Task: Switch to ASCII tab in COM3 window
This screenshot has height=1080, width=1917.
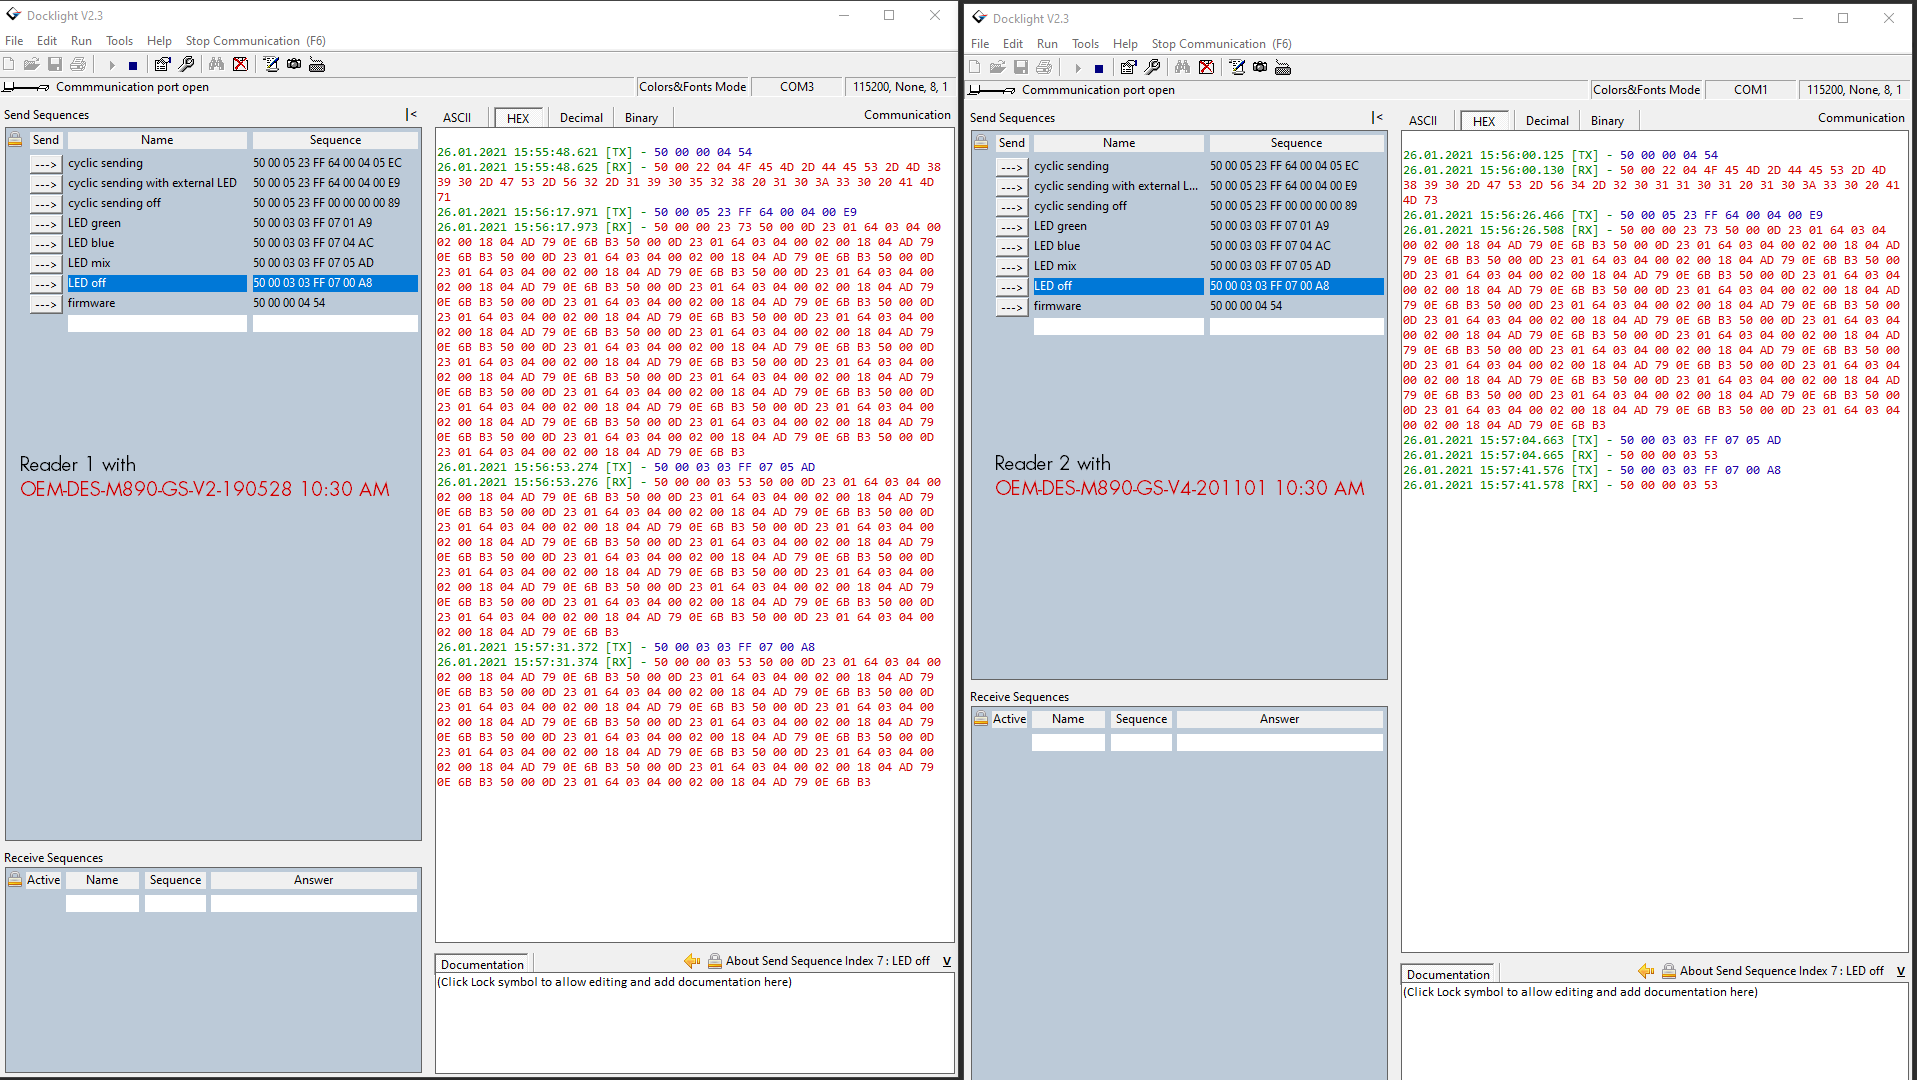Action: 457,118
